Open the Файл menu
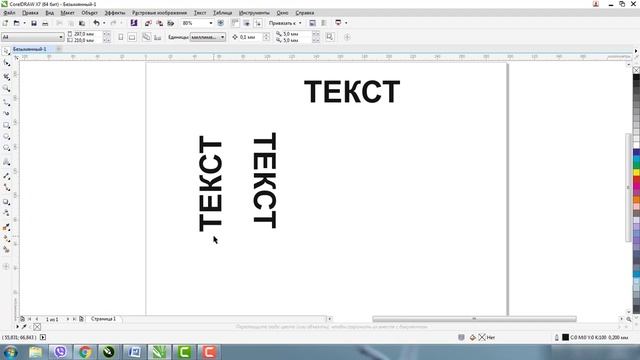The height and width of the screenshot is (360, 640). (9, 13)
